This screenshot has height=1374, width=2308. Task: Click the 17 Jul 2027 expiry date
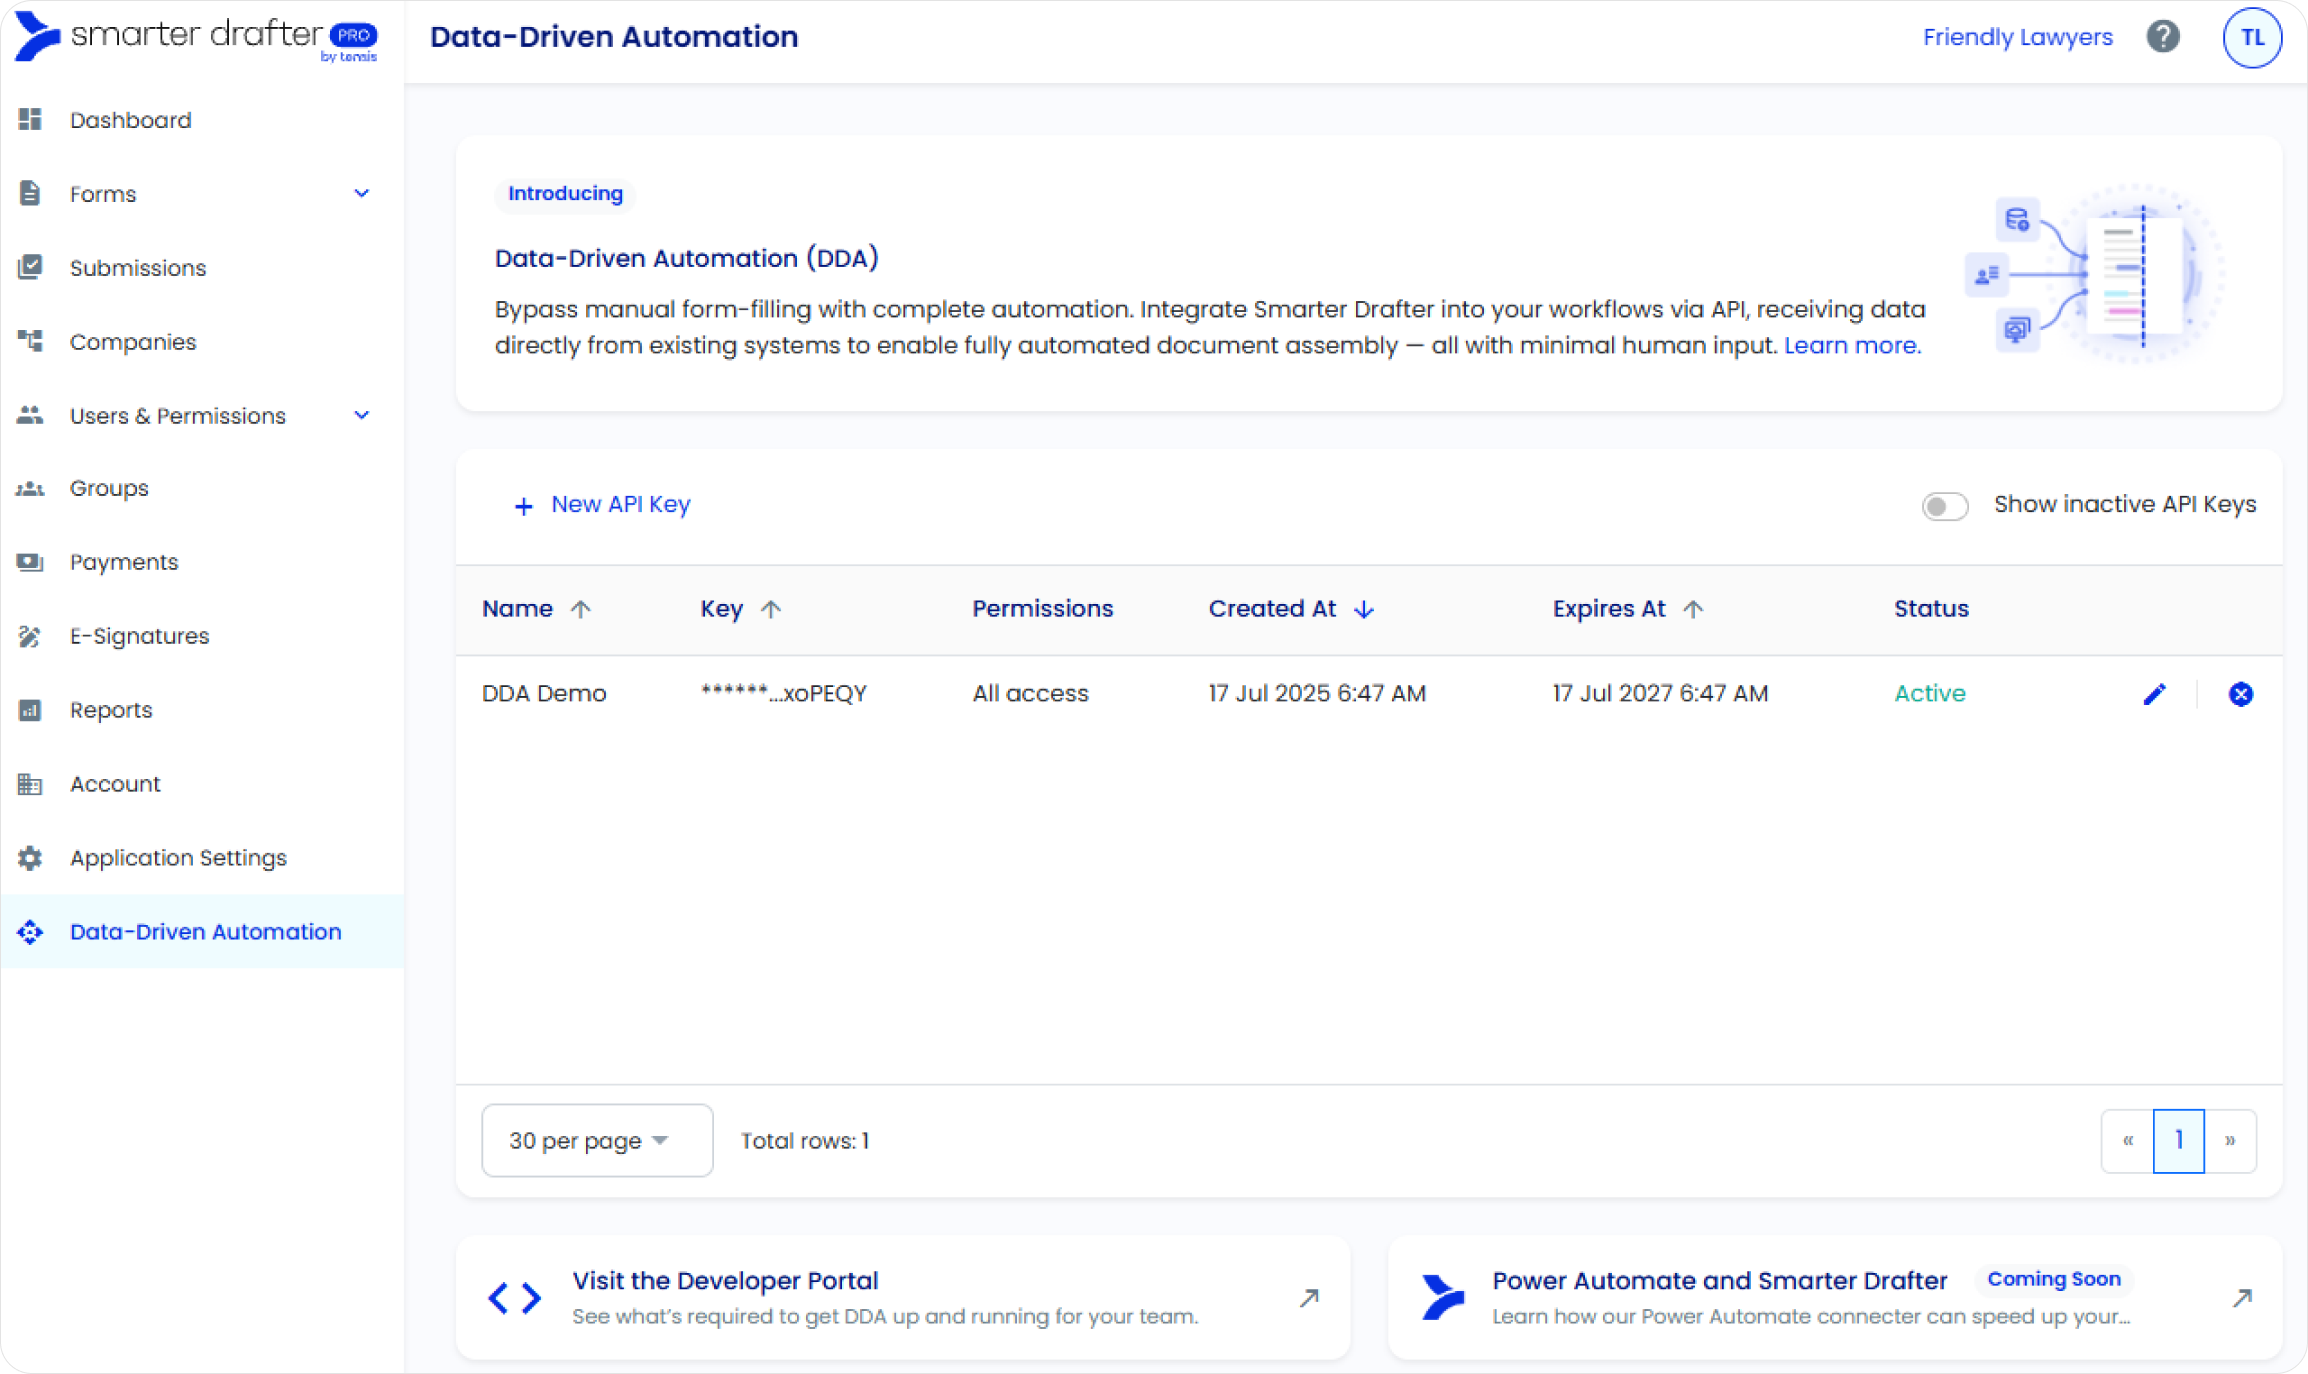pyautogui.click(x=1660, y=693)
